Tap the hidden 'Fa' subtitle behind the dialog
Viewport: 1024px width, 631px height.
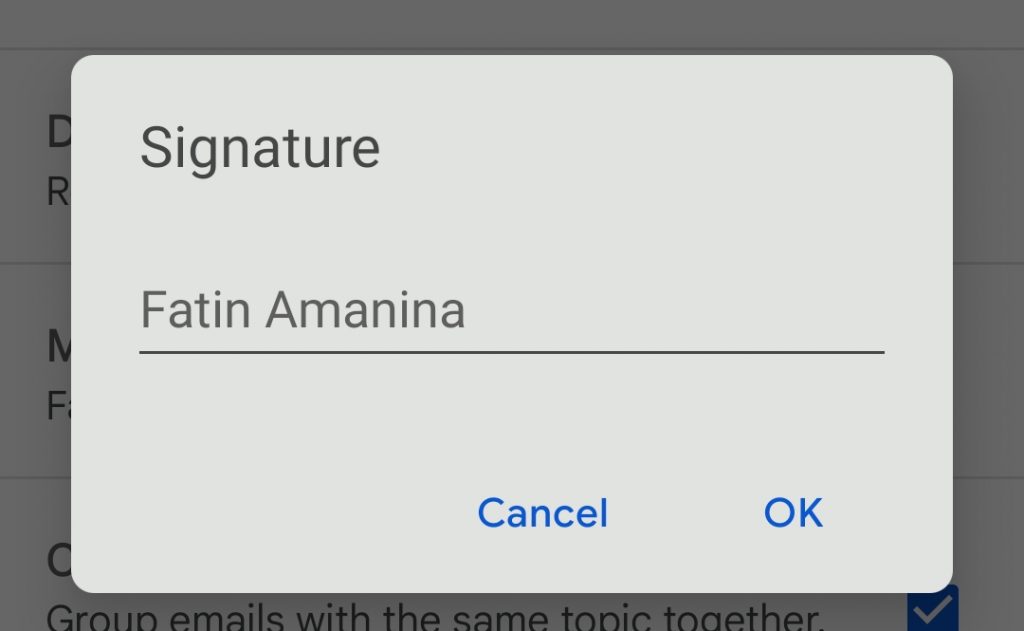(59, 406)
